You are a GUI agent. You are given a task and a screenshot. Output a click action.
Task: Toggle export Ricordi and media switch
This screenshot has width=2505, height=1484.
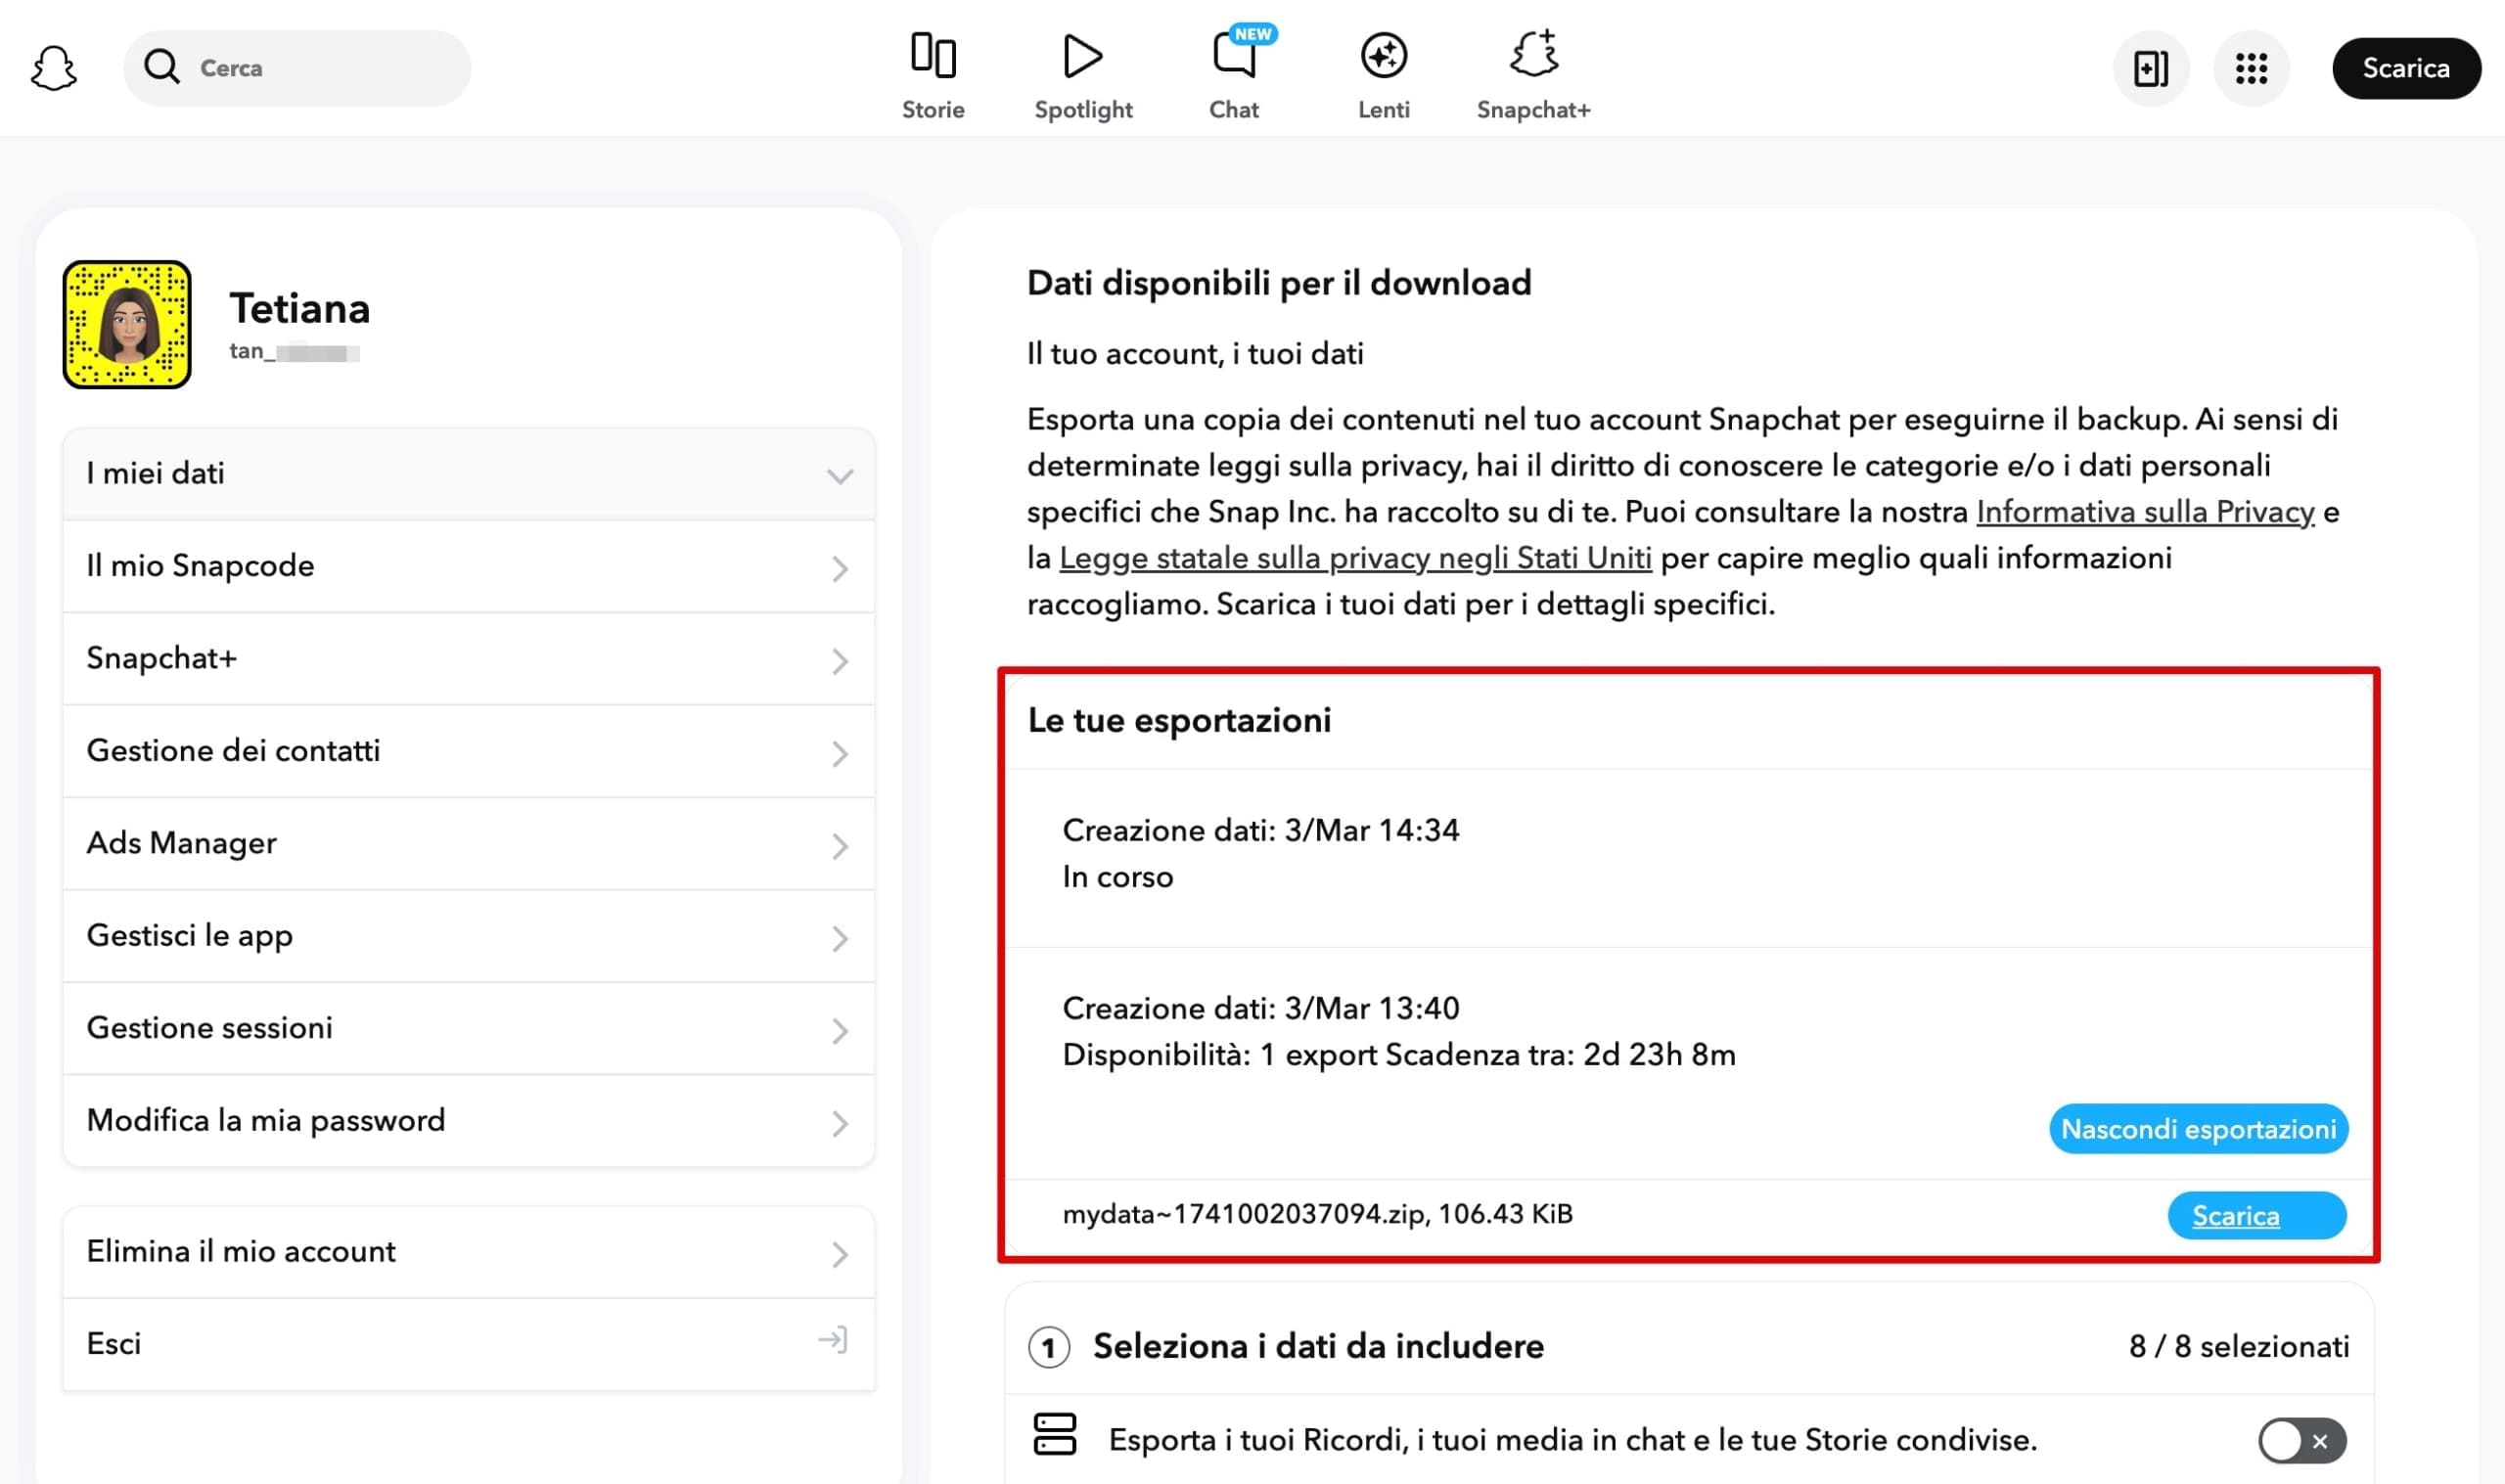coord(2302,1441)
